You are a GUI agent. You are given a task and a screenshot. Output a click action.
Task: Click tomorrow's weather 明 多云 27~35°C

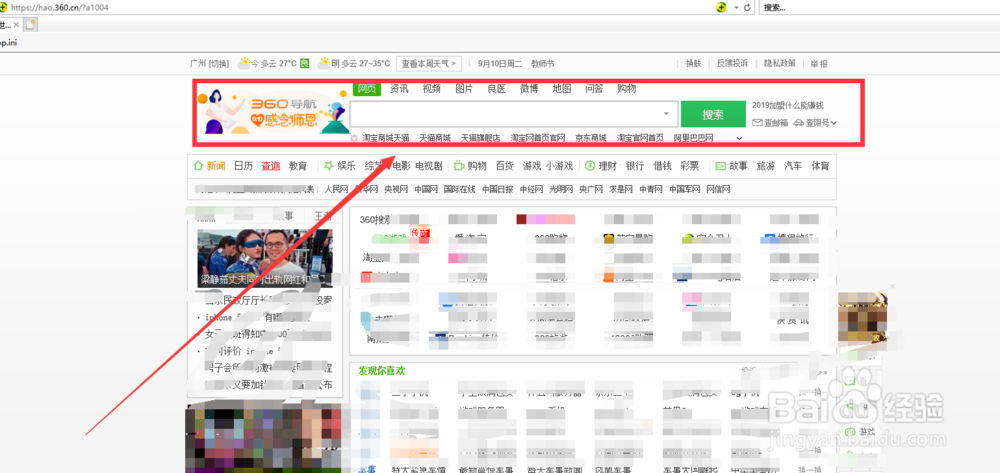(x=354, y=64)
